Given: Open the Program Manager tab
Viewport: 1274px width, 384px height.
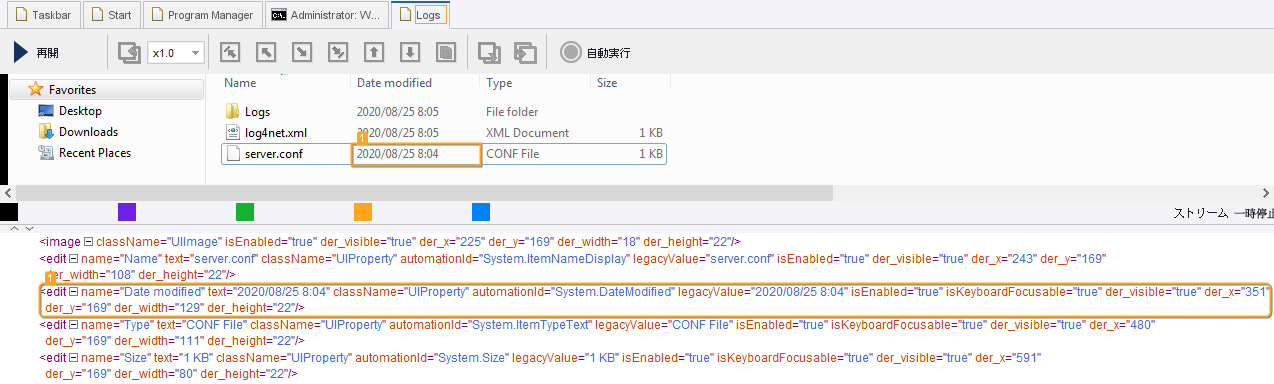Looking at the screenshot, I should point(203,15).
